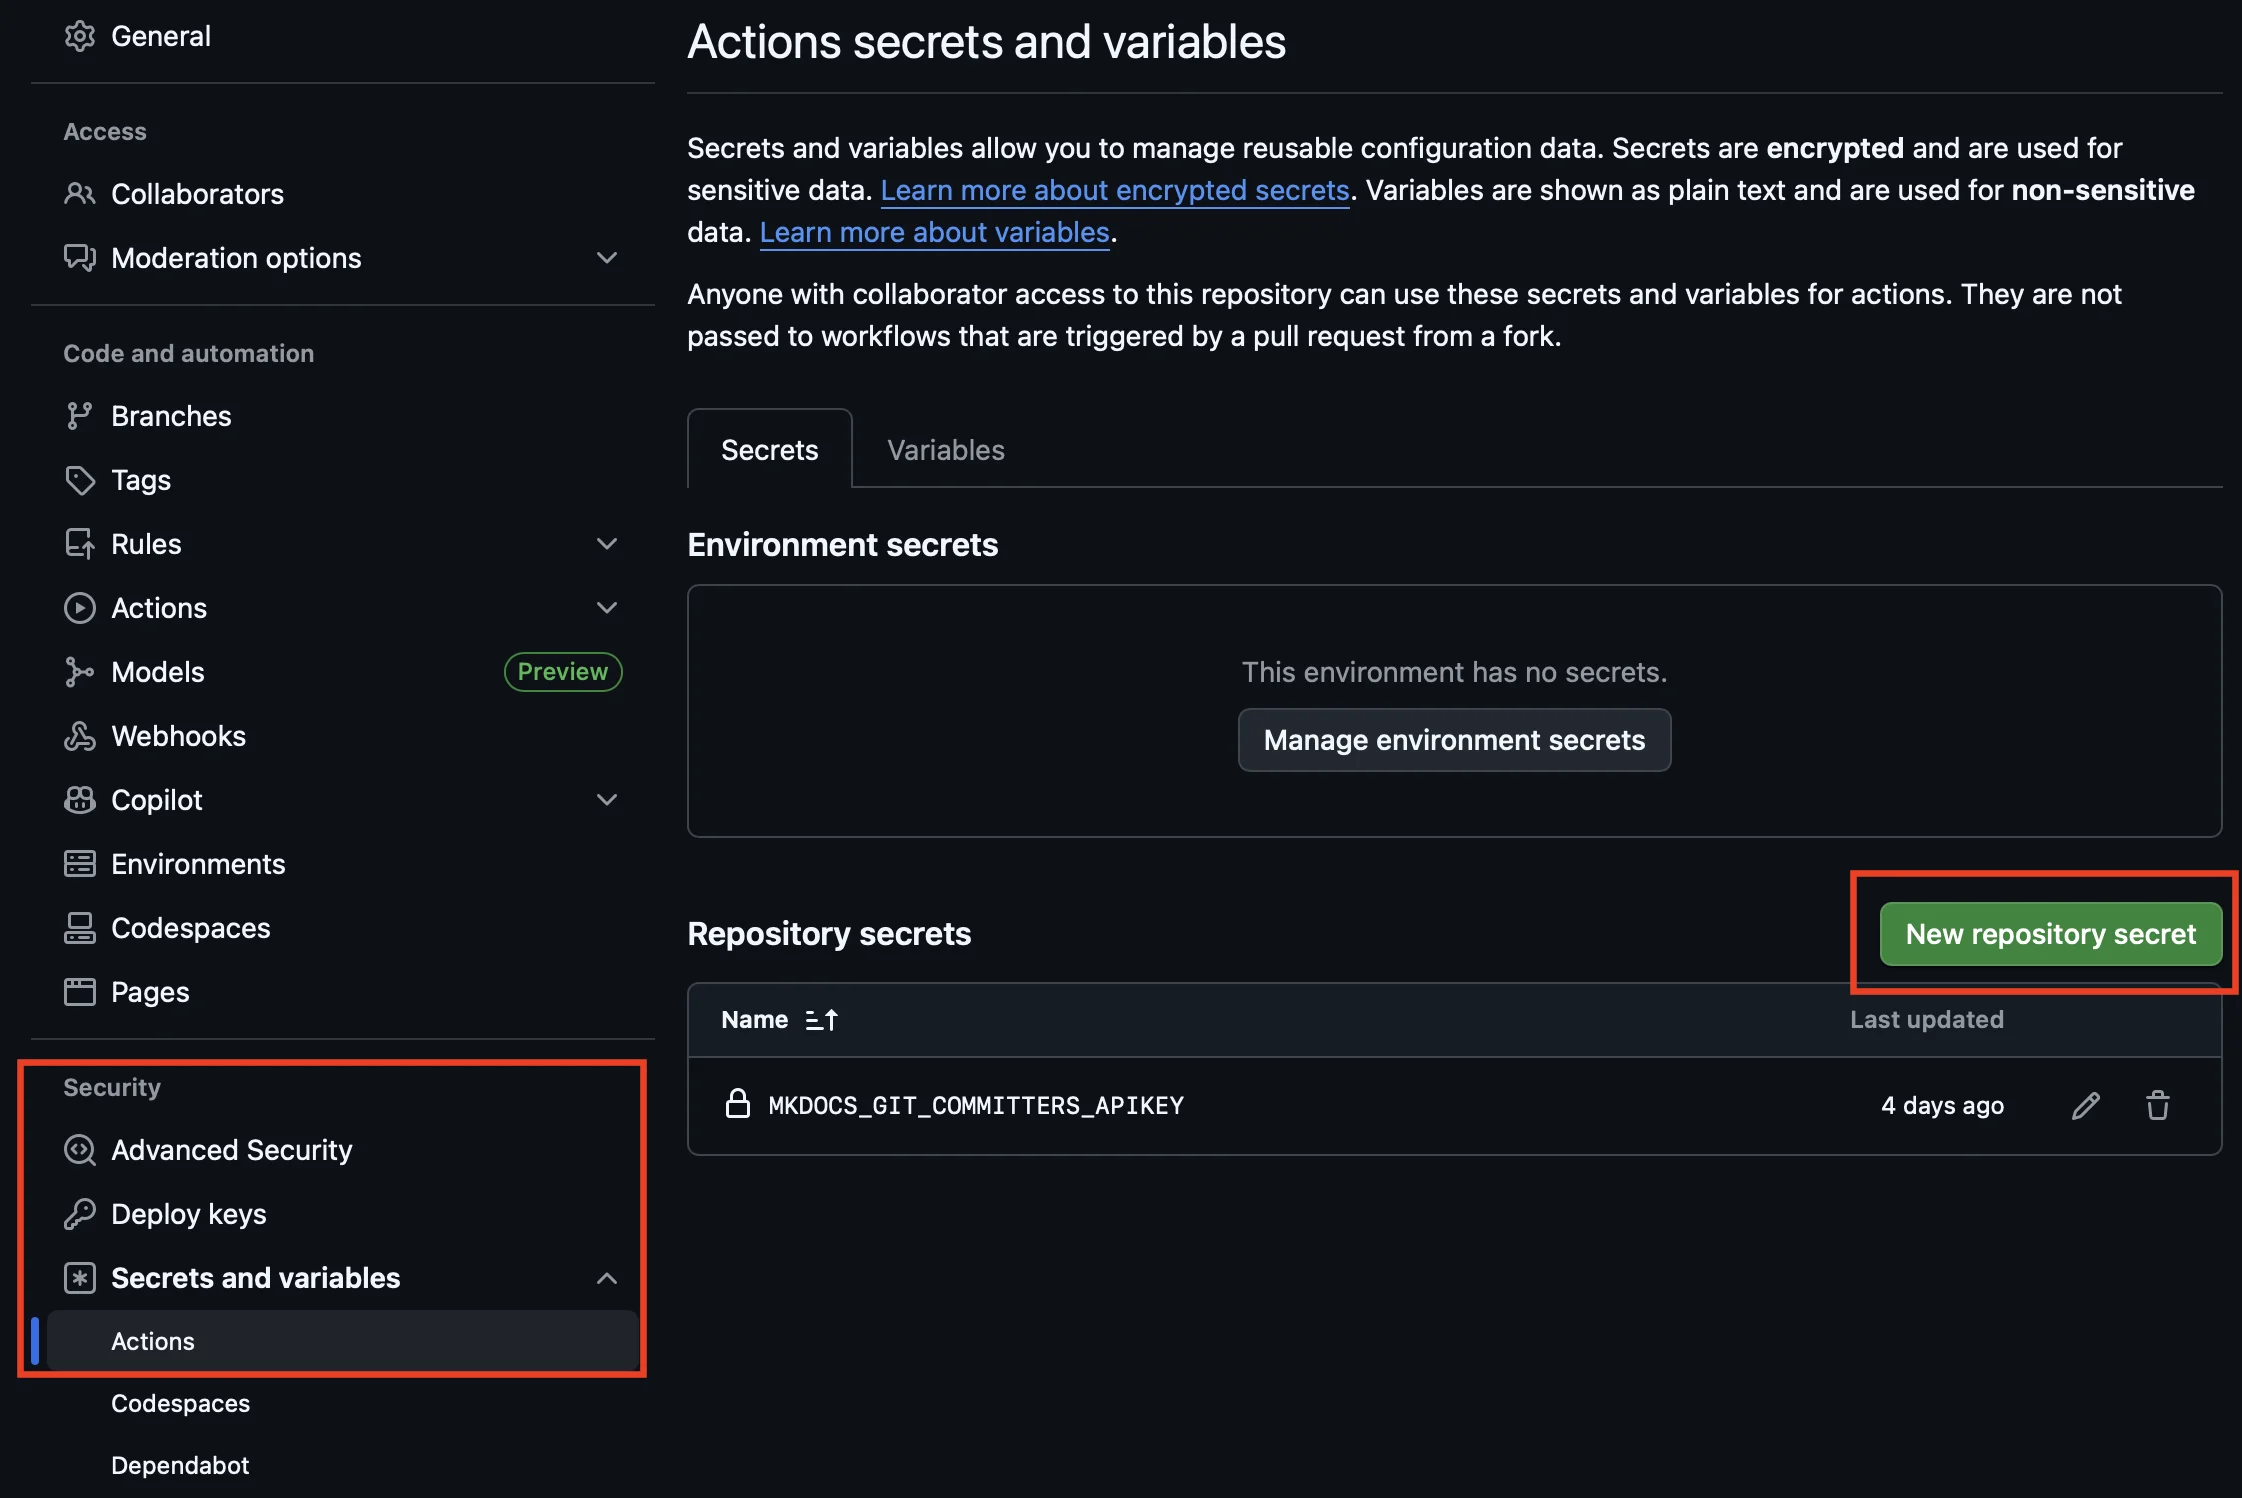Follow Learn more about encrypted secrets link
2242x1498 pixels.
(x=1114, y=190)
